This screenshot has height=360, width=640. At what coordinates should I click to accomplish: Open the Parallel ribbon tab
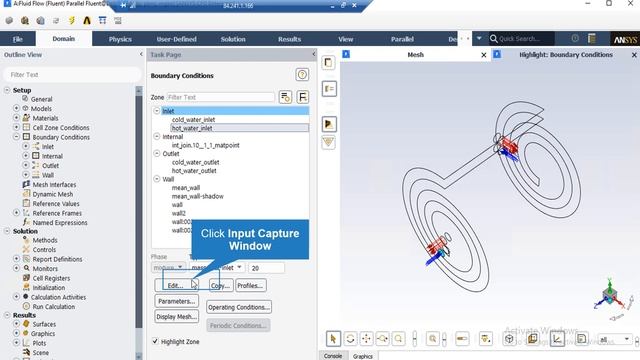402,39
